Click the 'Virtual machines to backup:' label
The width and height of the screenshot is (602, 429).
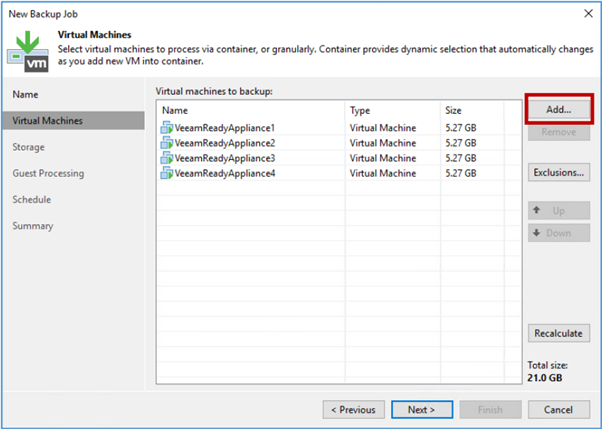point(214,91)
